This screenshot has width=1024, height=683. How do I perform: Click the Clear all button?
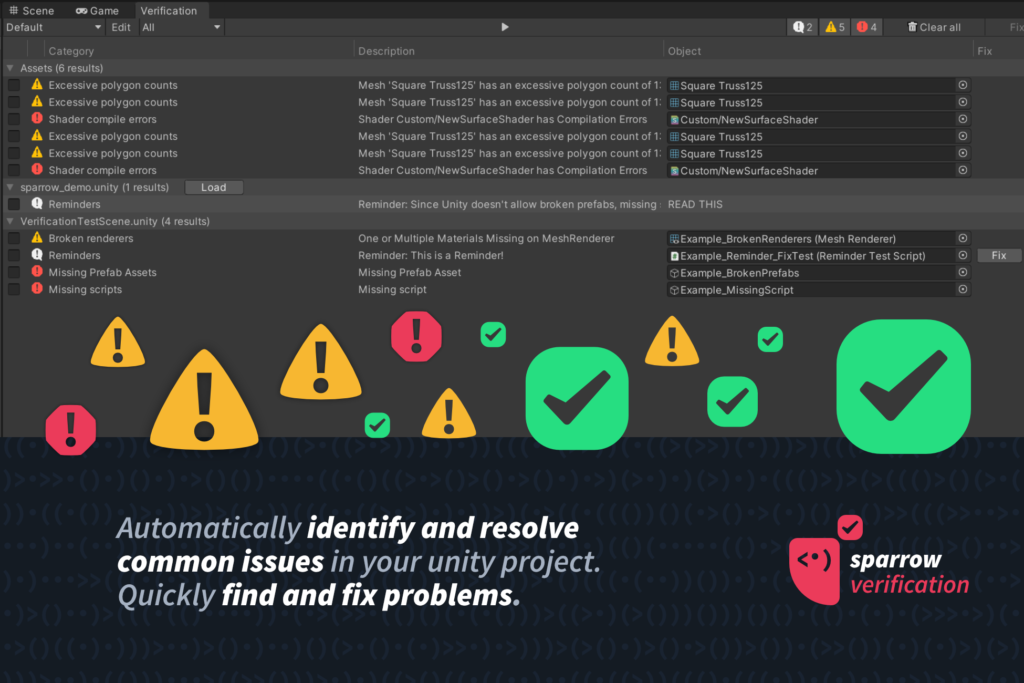(934, 27)
